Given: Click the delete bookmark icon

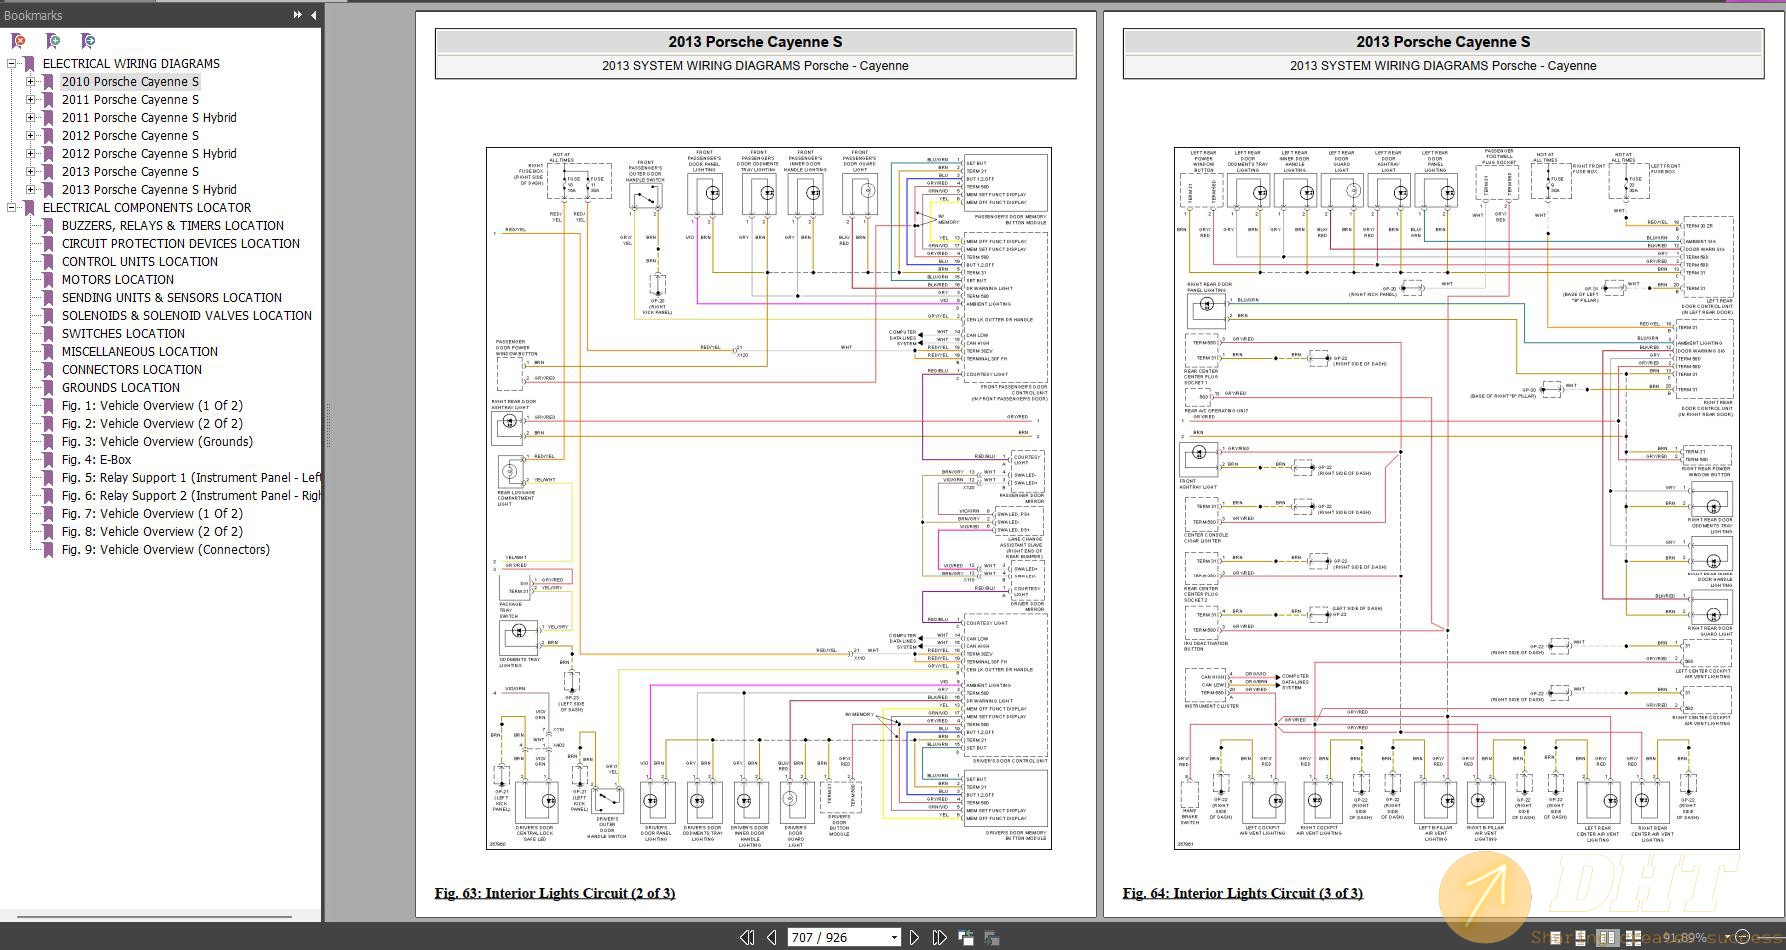Looking at the screenshot, I should (x=18, y=41).
